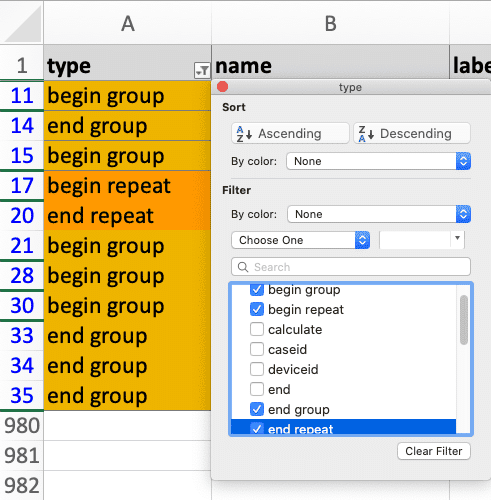The height and width of the screenshot is (500, 491).
Task: Uncheck the begin repeat checkbox
Action: [x=257, y=309]
